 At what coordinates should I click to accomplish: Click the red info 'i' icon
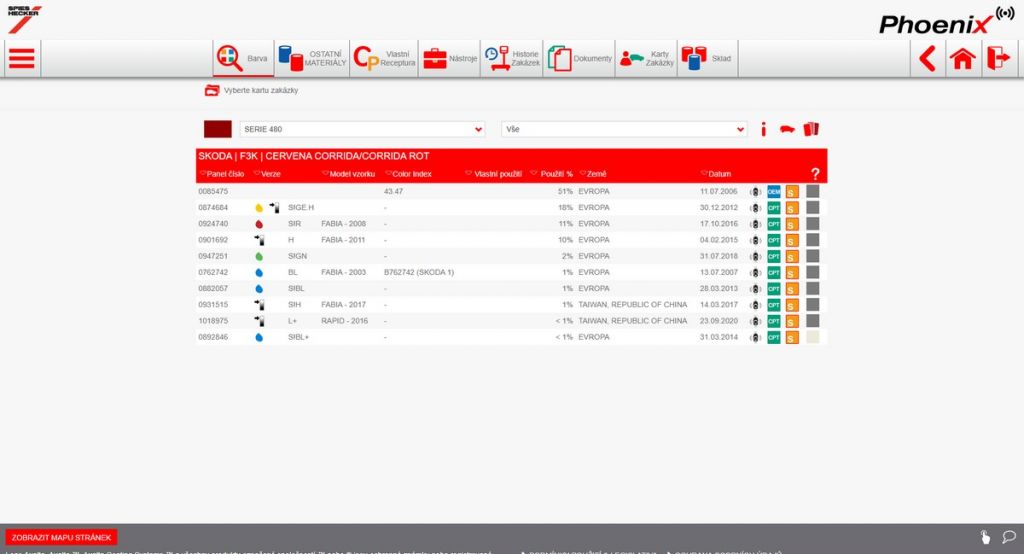click(x=763, y=129)
